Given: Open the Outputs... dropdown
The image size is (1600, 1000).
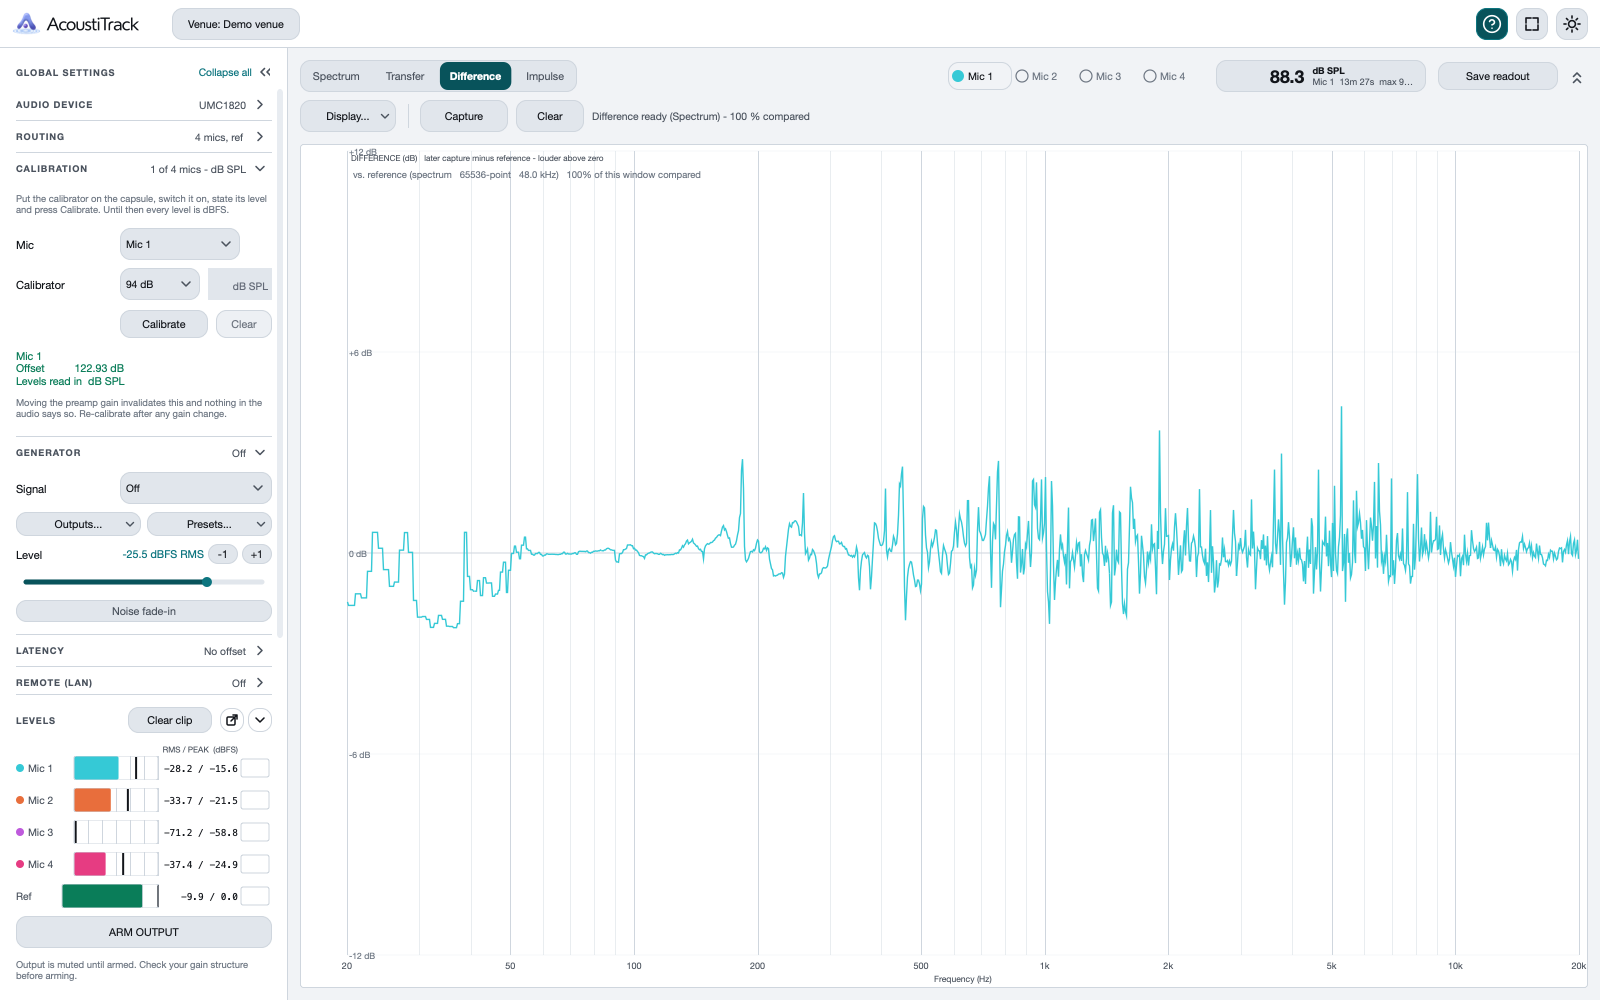Looking at the screenshot, I should pos(78,524).
